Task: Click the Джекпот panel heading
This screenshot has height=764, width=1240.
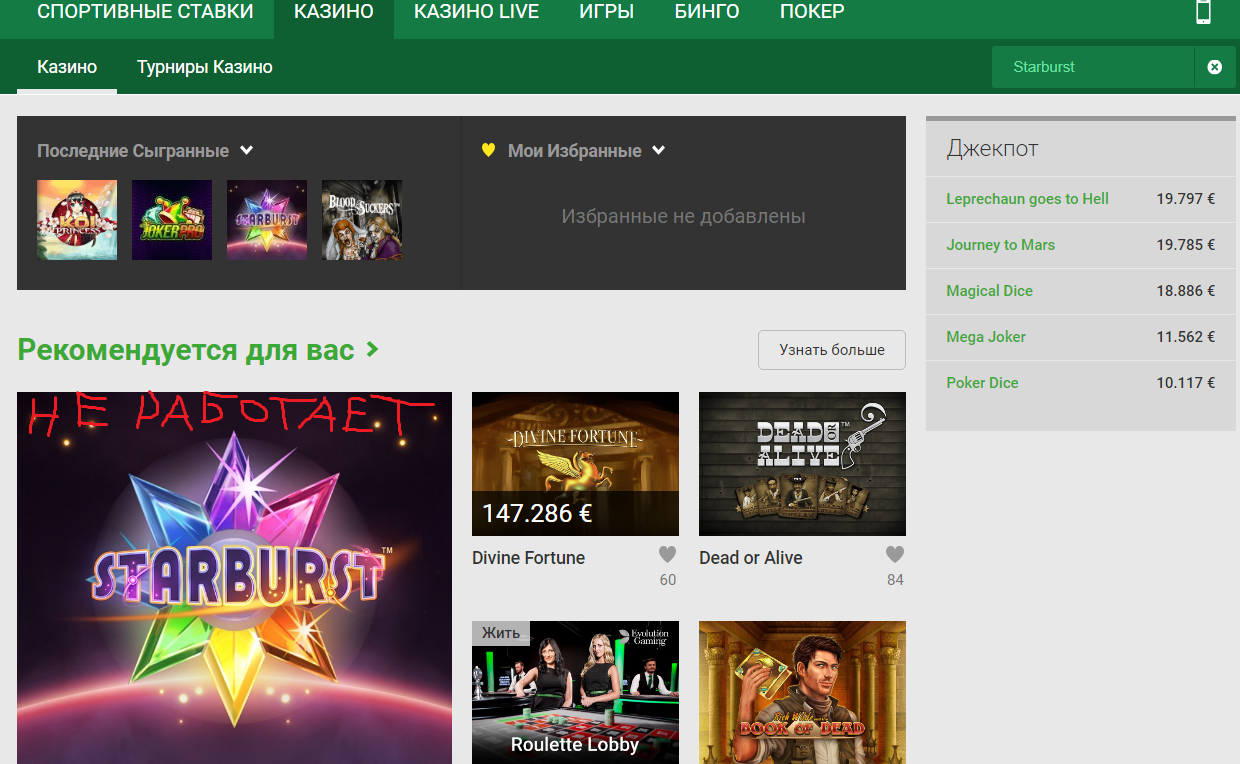Action: (992, 149)
